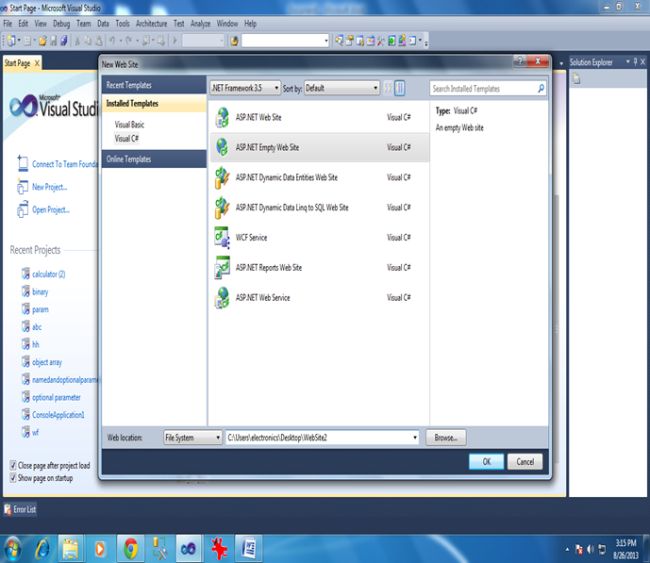Click the Find in Files toolbar icon
Image resolution: width=650 pixels, height=563 pixels.
click(x=234, y=41)
